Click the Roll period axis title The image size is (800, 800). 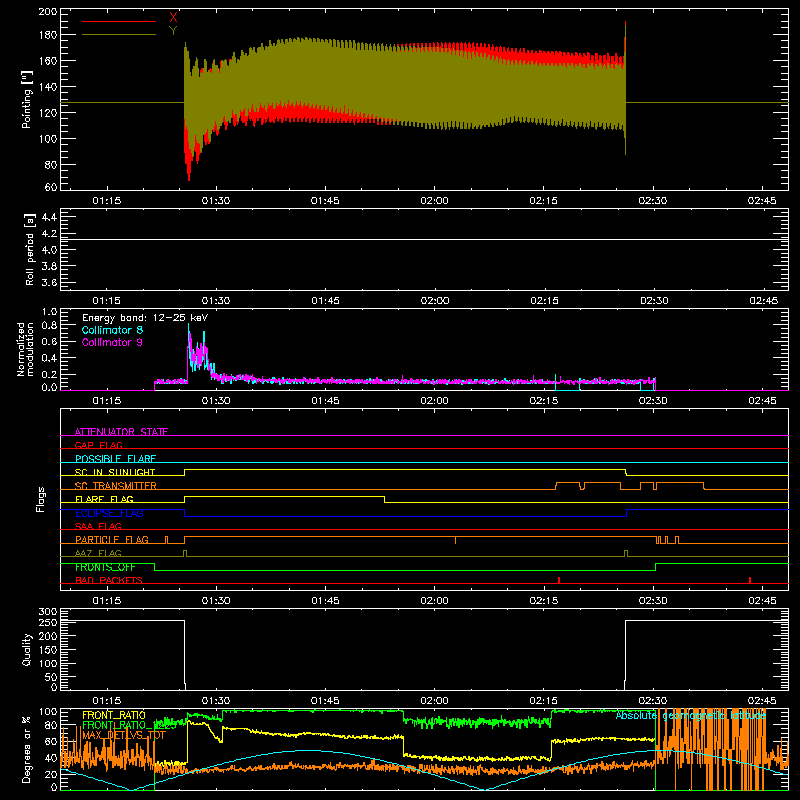[x=30, y=249]
